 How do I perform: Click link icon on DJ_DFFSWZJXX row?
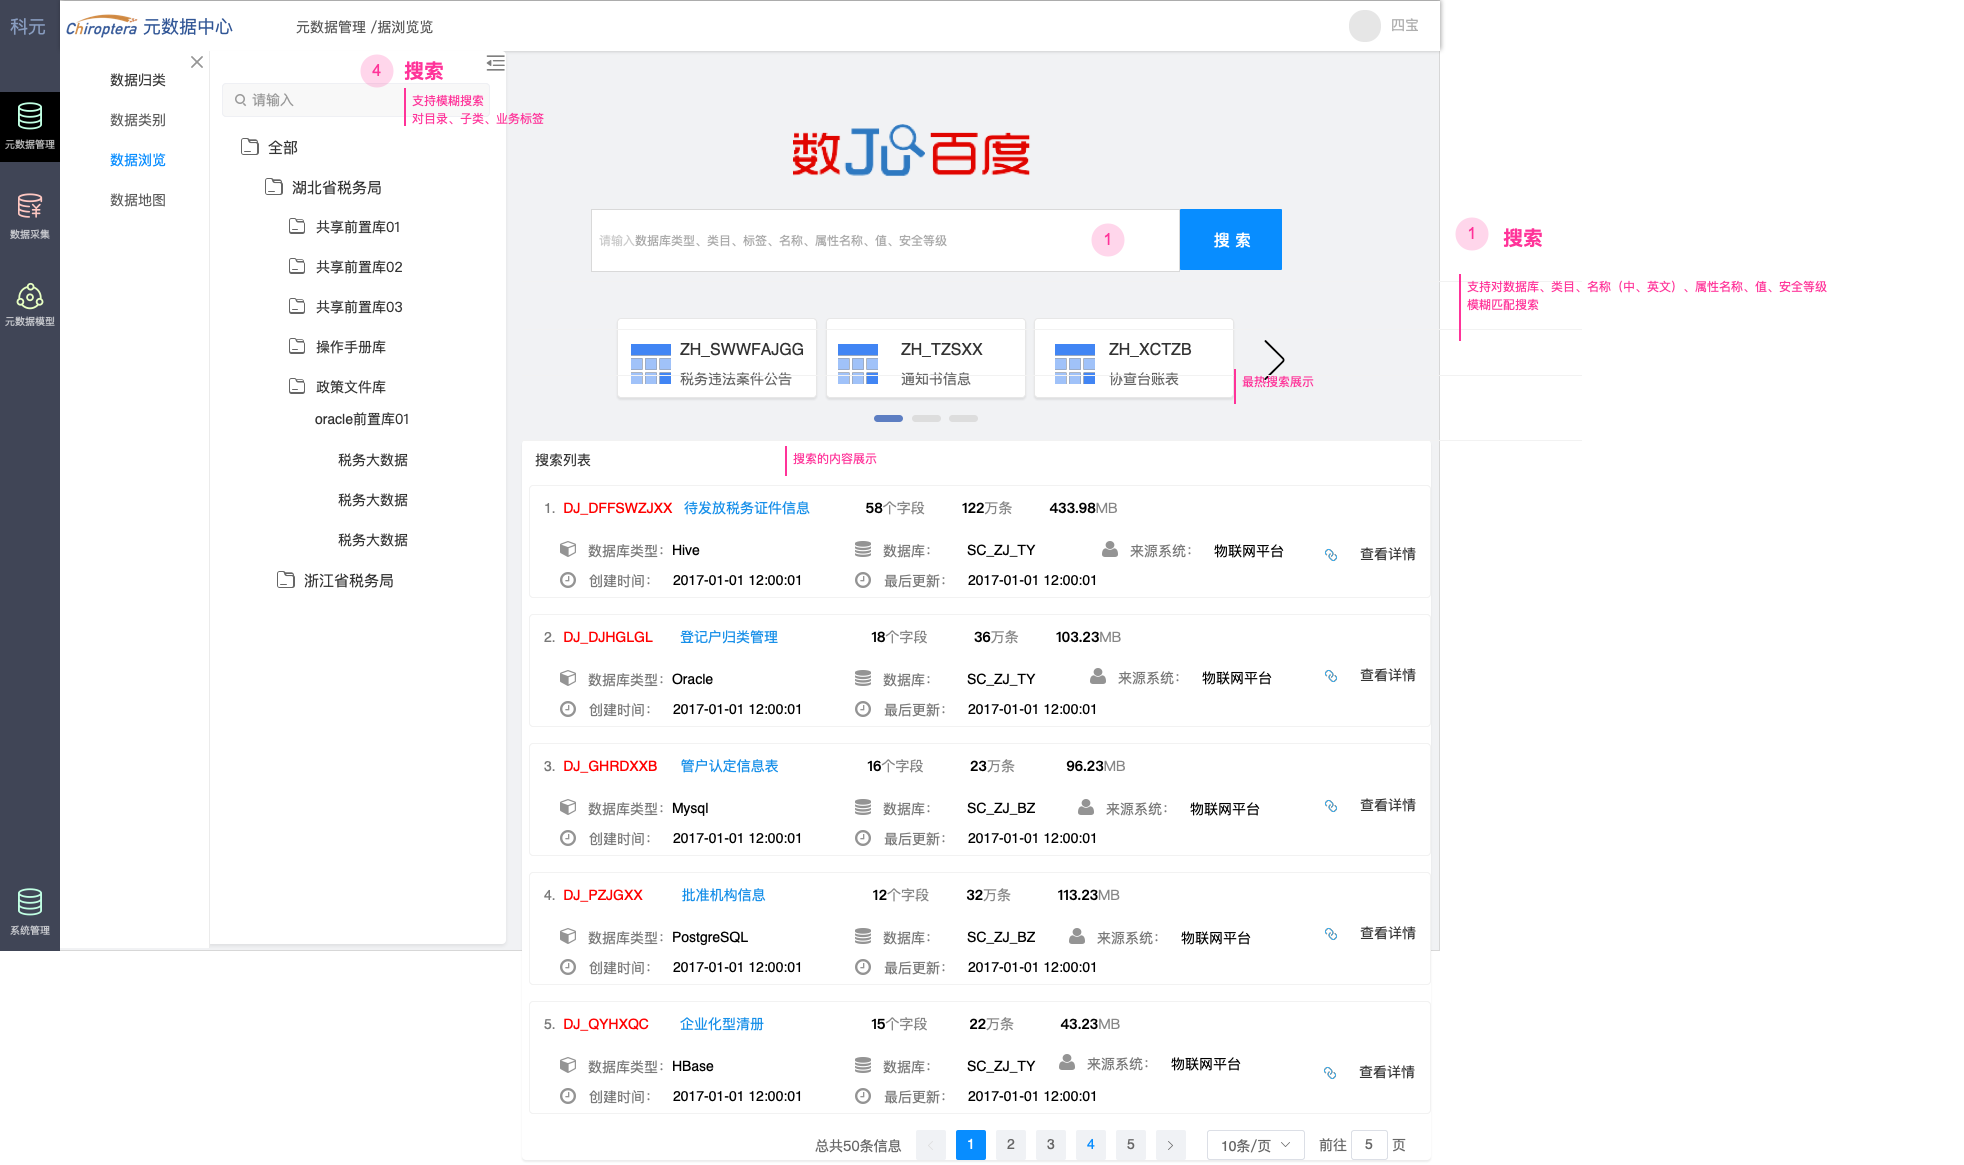(1331, 555)
